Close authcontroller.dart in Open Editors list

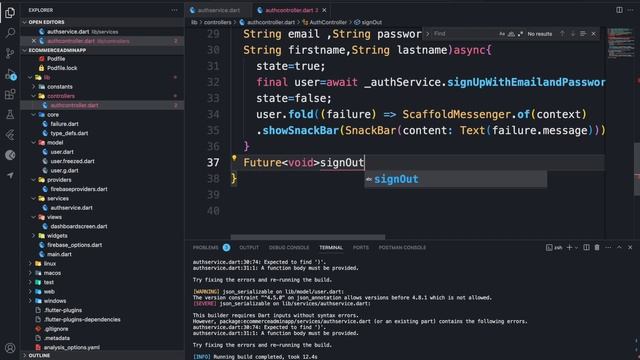click(x=34, y=41)
